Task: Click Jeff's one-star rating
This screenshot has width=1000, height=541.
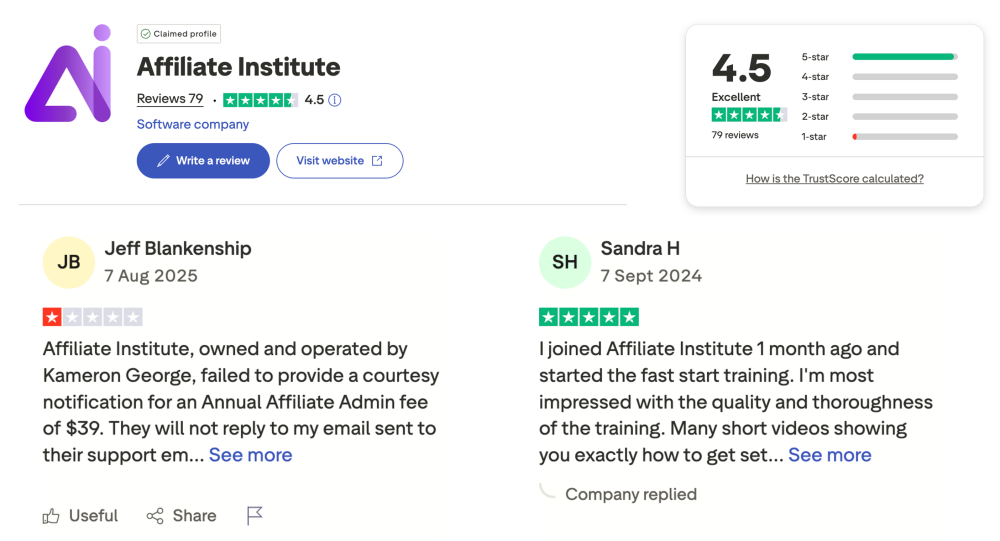Action: coord(92,317)
